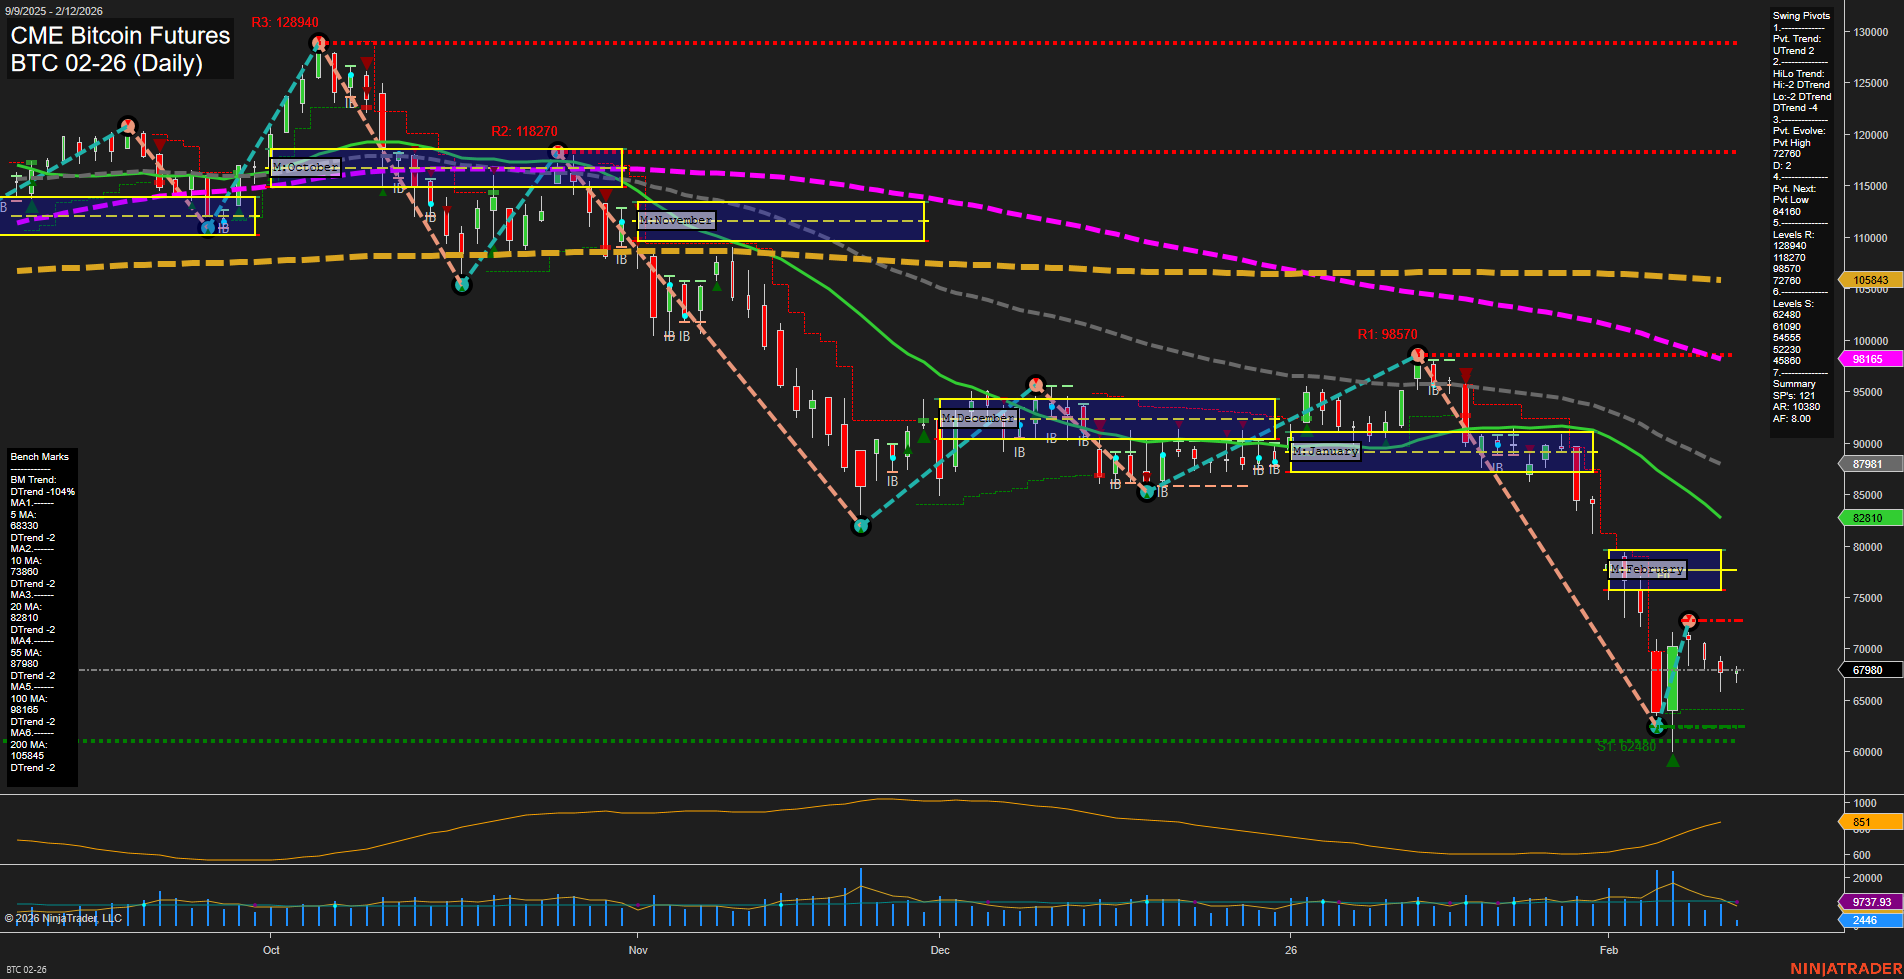
Task: Click the swing high marker above the M:December zone
Action: point(1036,383)
